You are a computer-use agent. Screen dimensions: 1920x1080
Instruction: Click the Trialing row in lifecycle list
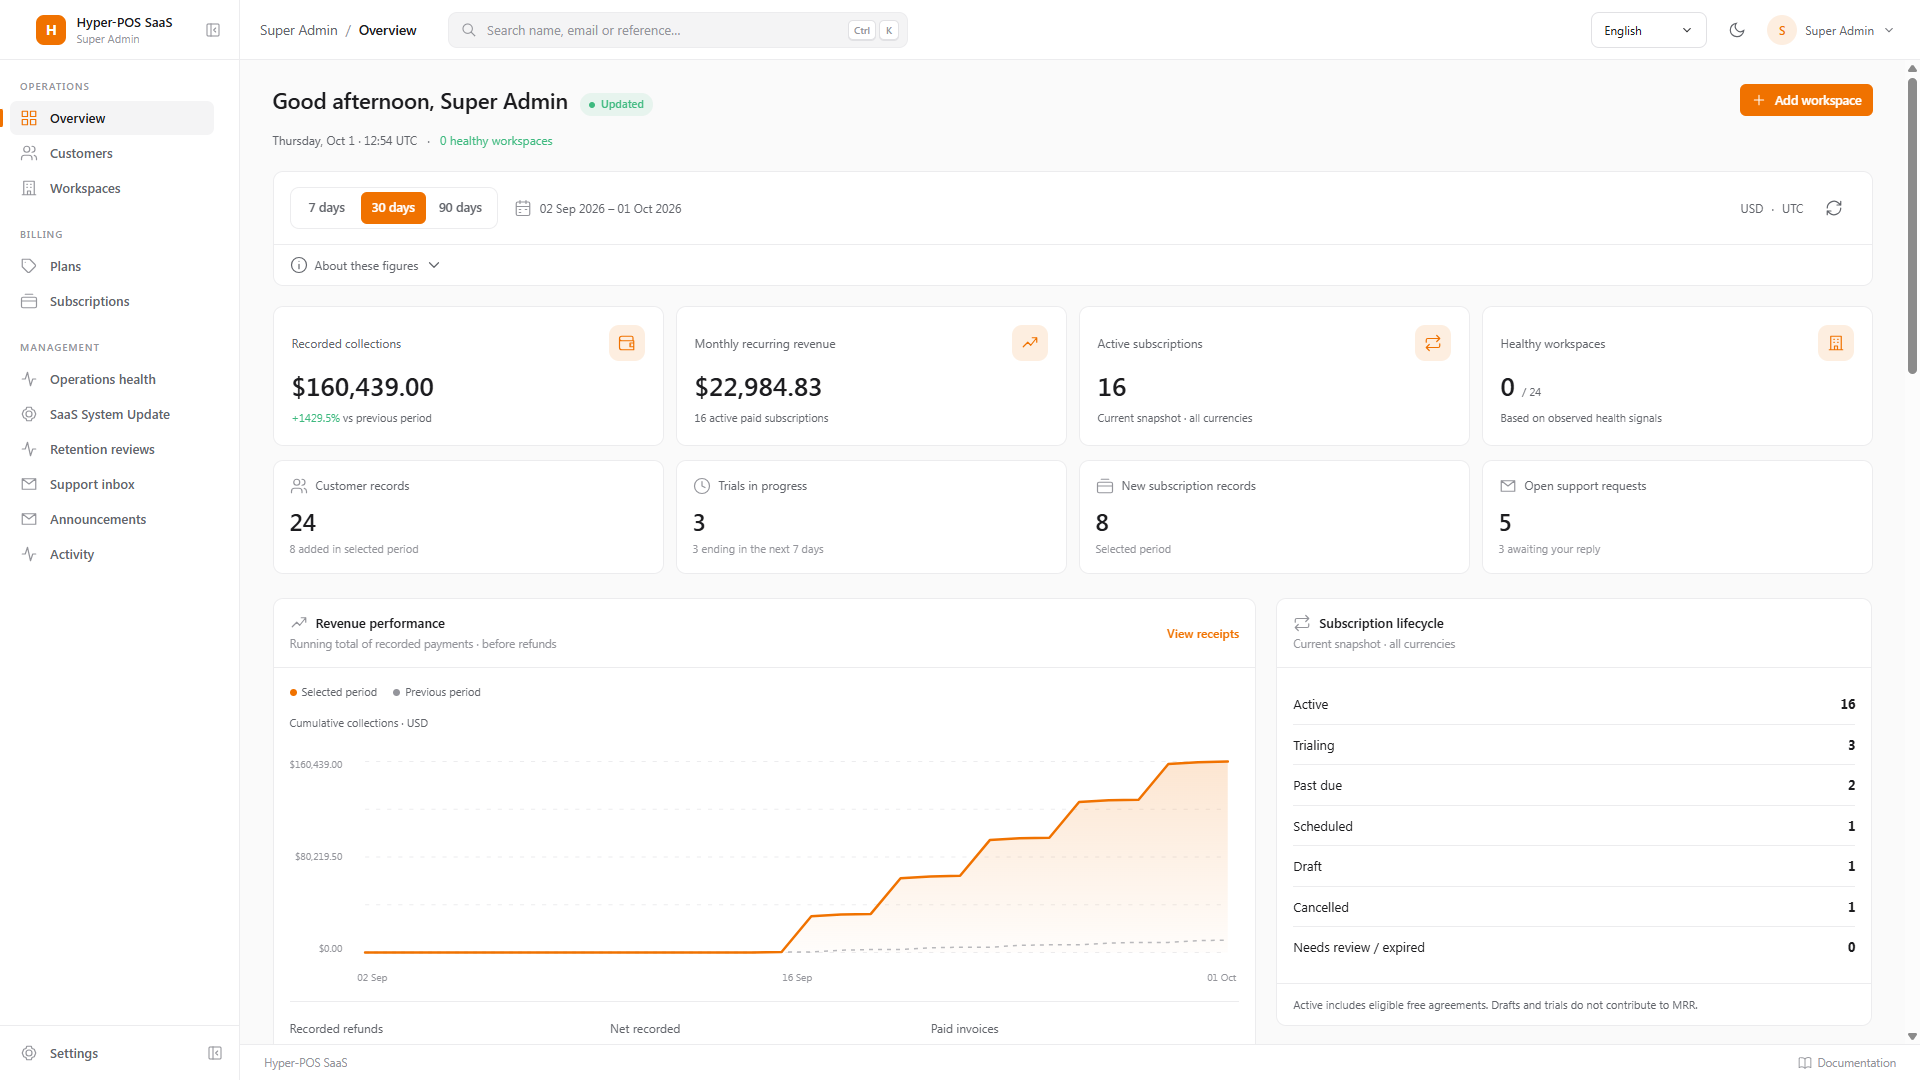tap(1574, 745)
